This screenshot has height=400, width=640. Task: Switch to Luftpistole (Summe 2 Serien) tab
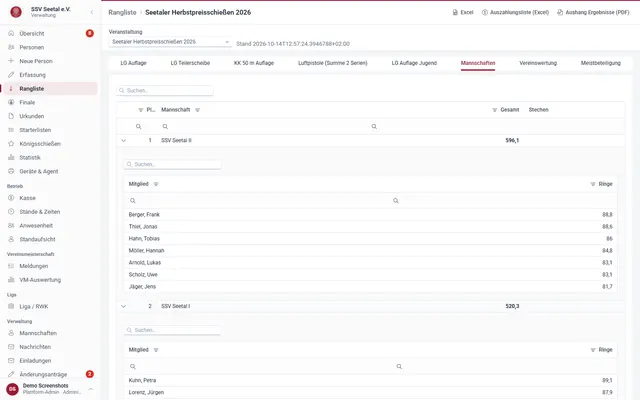click(333, 63)
